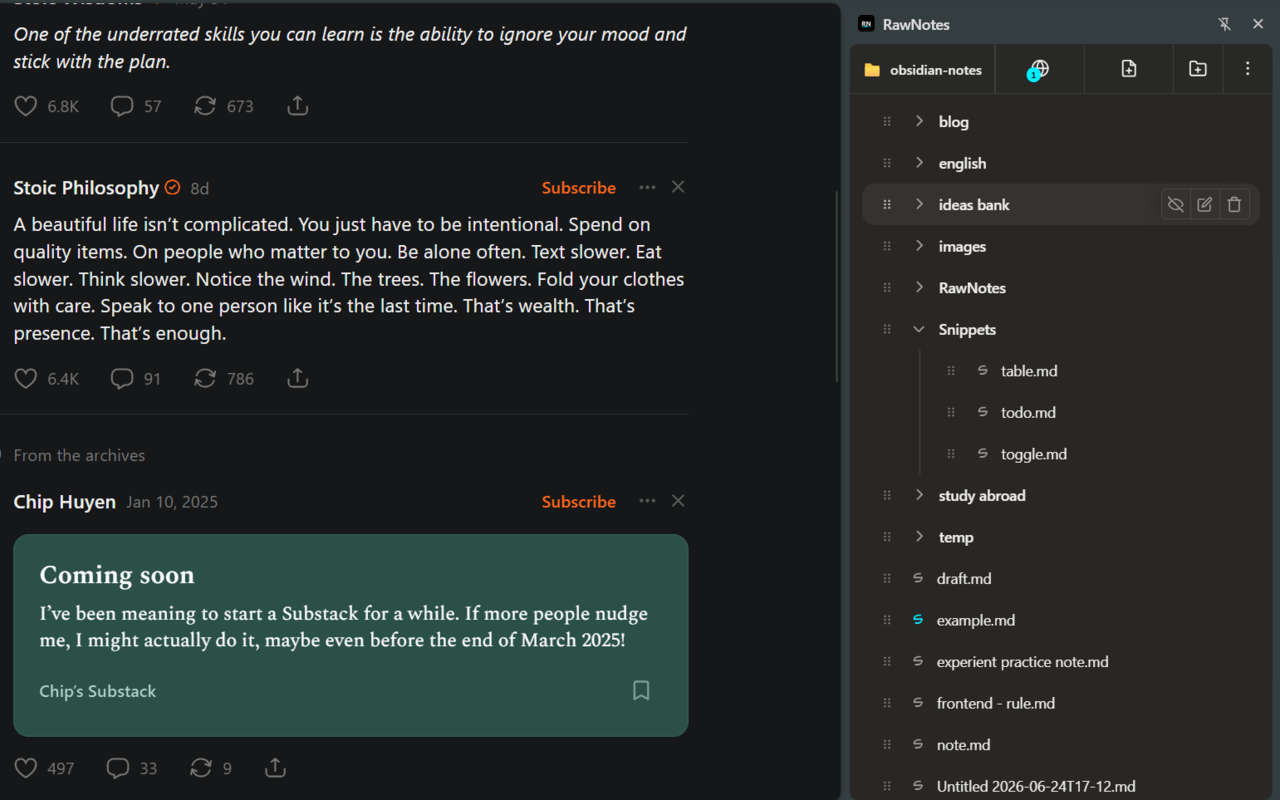Open the 33 comments on Chip's post
Viewport: 1280px width, 800px height.
pyautogui.click(x=118, y=768)
